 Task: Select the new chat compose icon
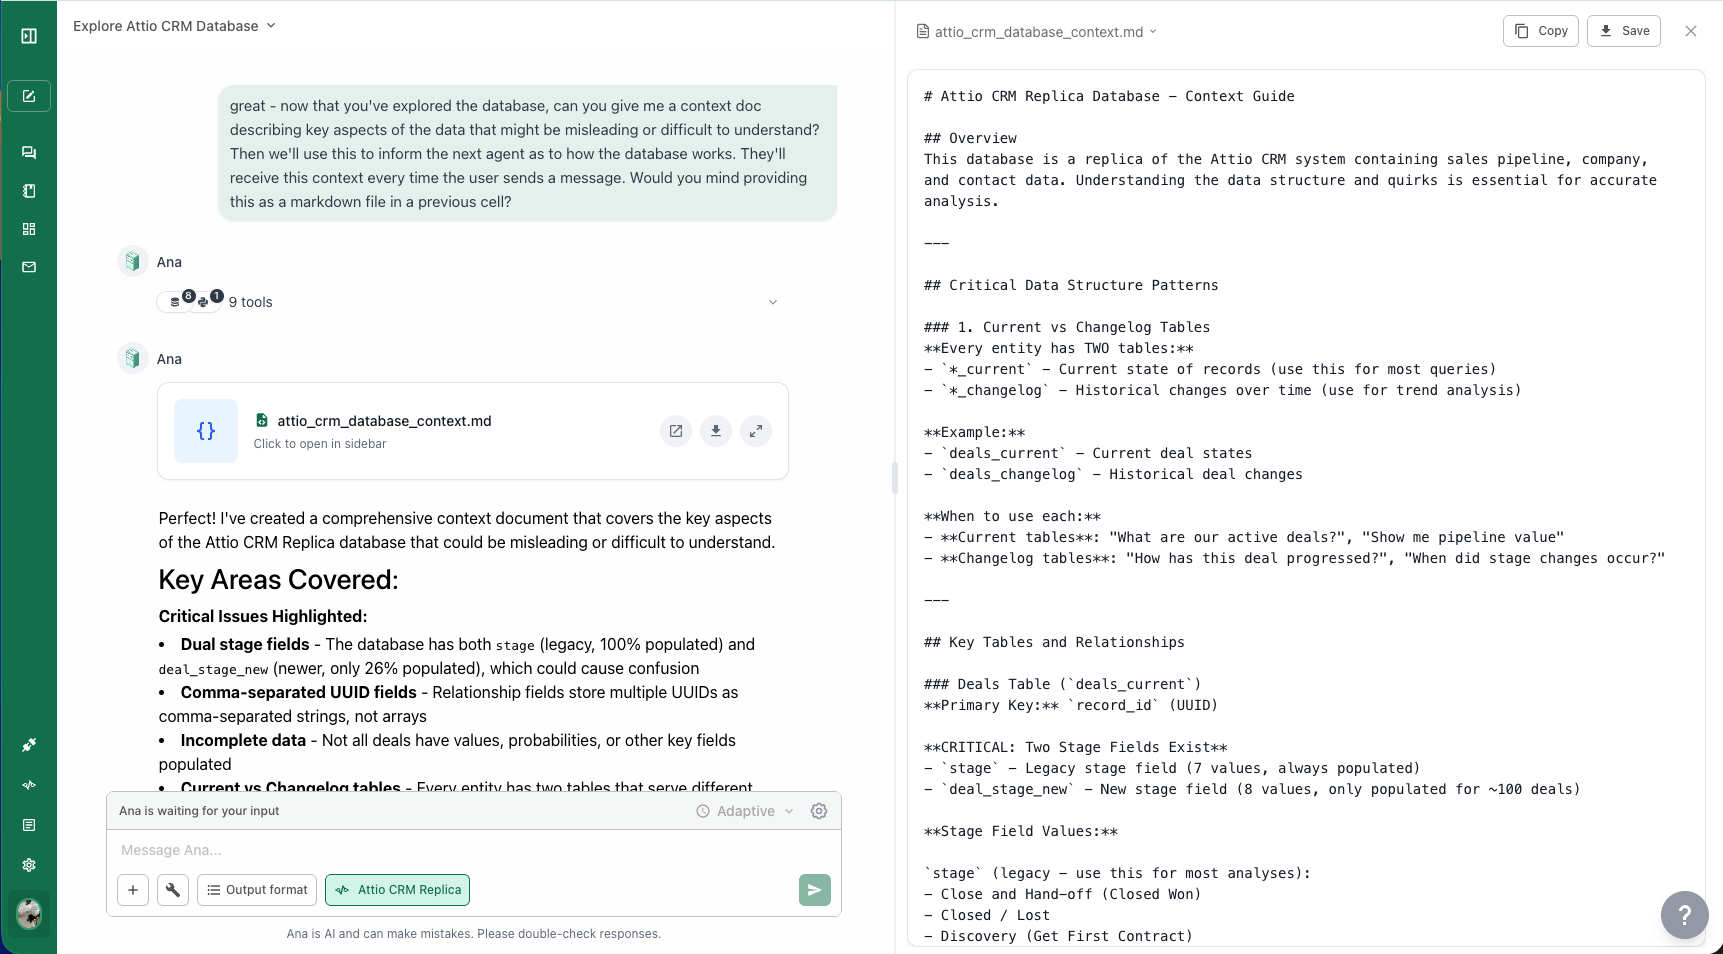pyautogui.click(x=28, y=96)
